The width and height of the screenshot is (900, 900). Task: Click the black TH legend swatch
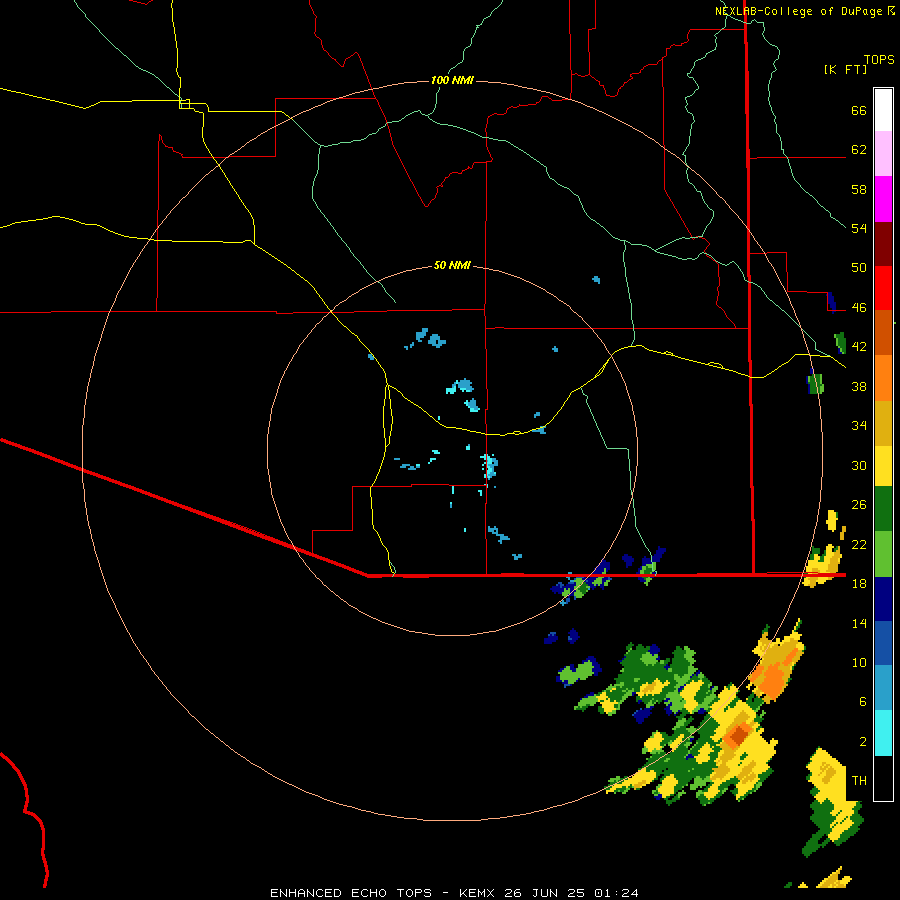click(883, 778)
